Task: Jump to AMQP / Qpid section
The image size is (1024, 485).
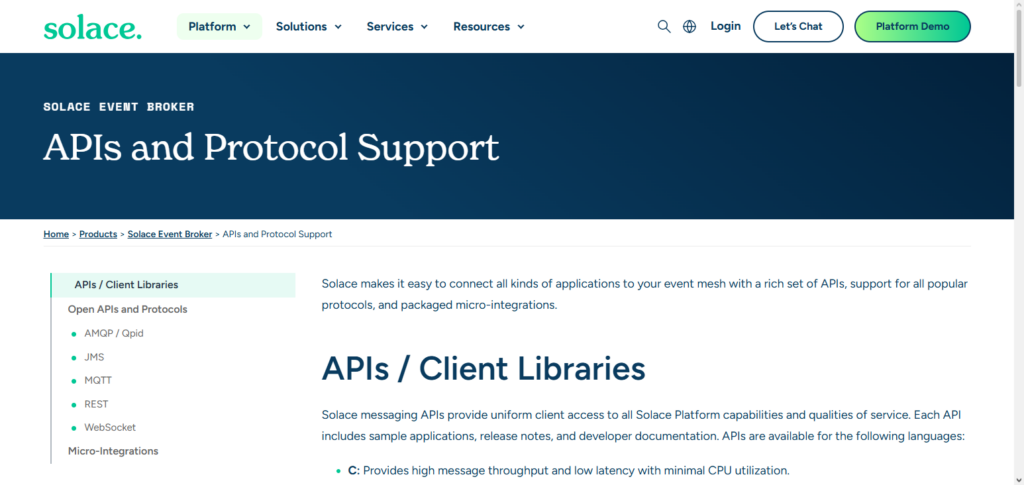Action: point(114,334)
